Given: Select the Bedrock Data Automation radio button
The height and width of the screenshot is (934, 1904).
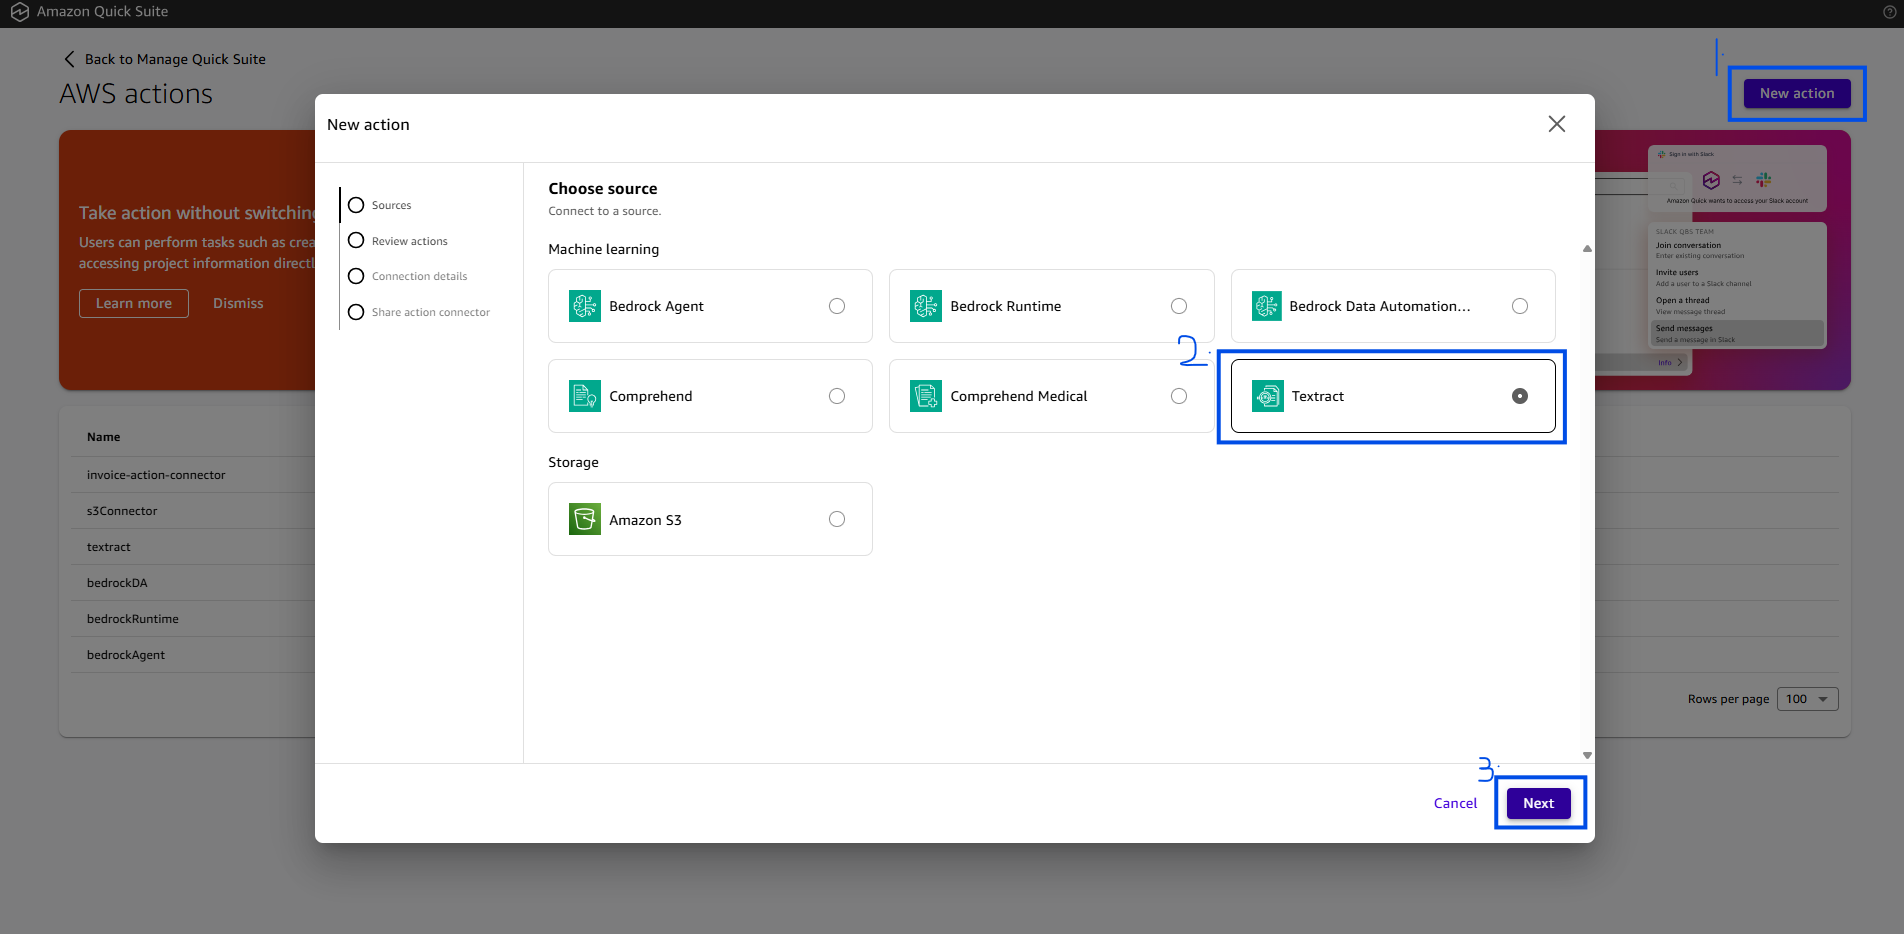Looking at the screenshot, I should 1520,306.
